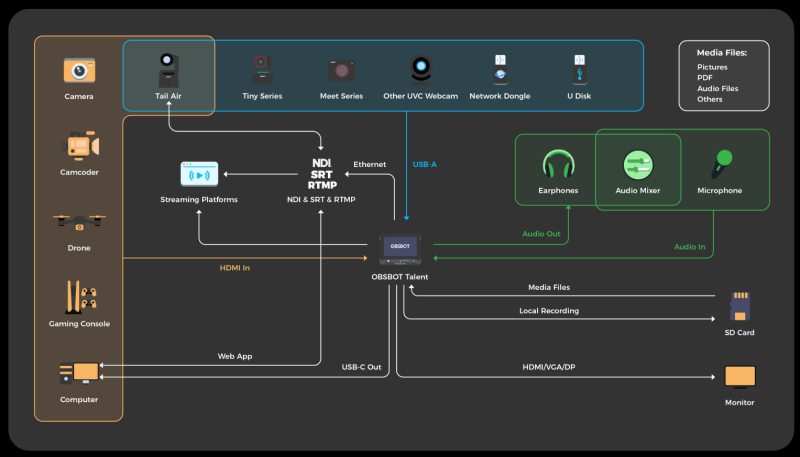
Task: Select the SD Card icon
Action: point(739,306)
